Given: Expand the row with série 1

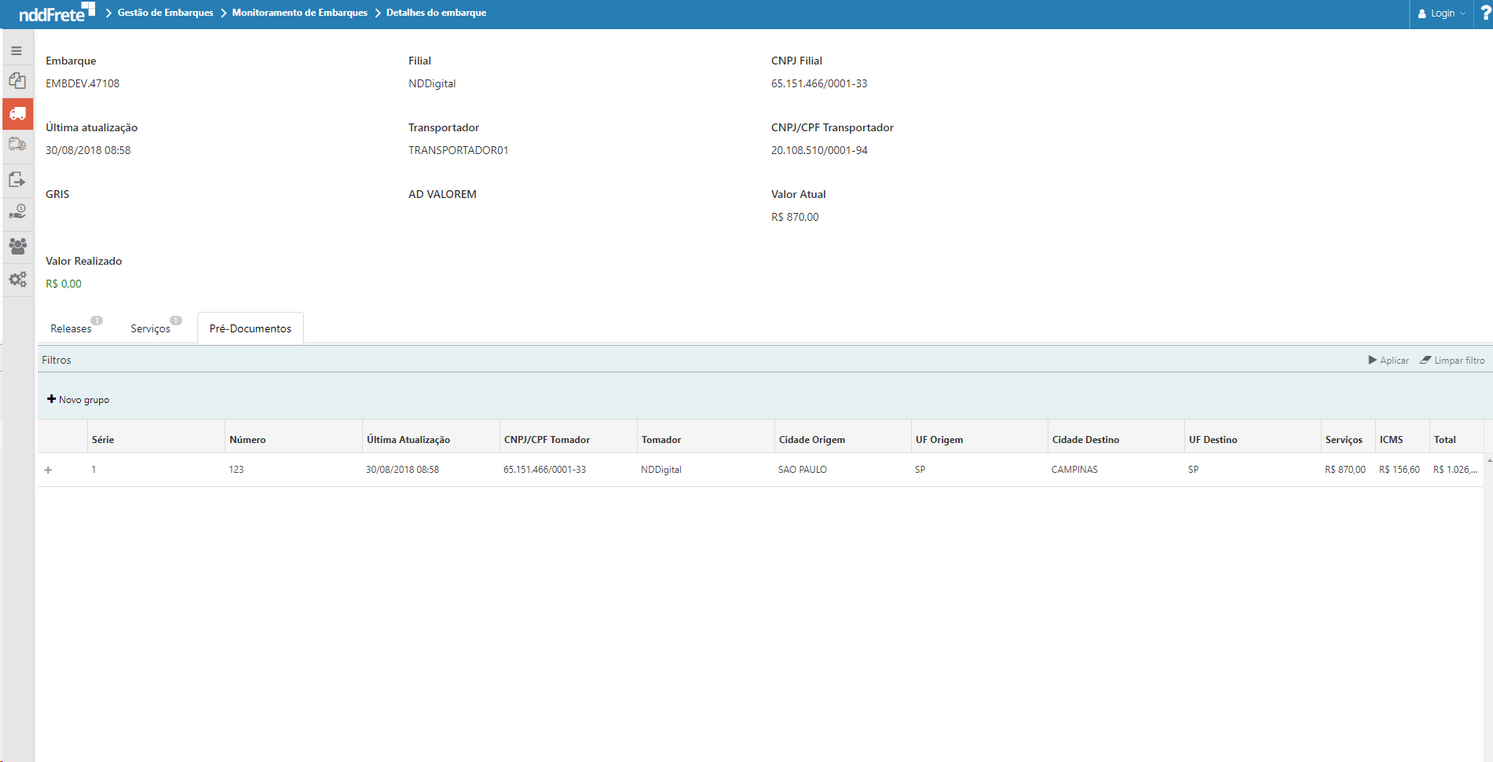Looking at the screenshot, I should [x=48, y=470].
